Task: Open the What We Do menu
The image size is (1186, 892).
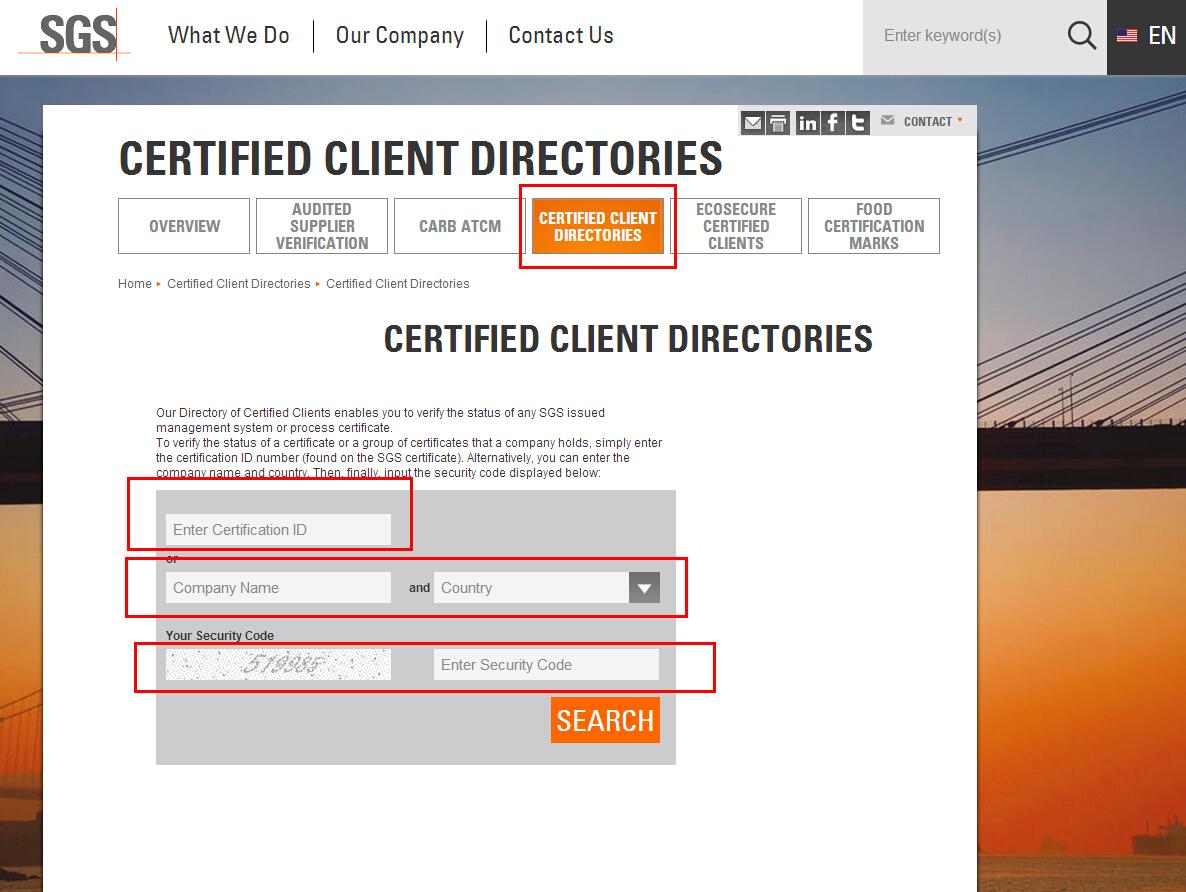Action: coord(228,36)
